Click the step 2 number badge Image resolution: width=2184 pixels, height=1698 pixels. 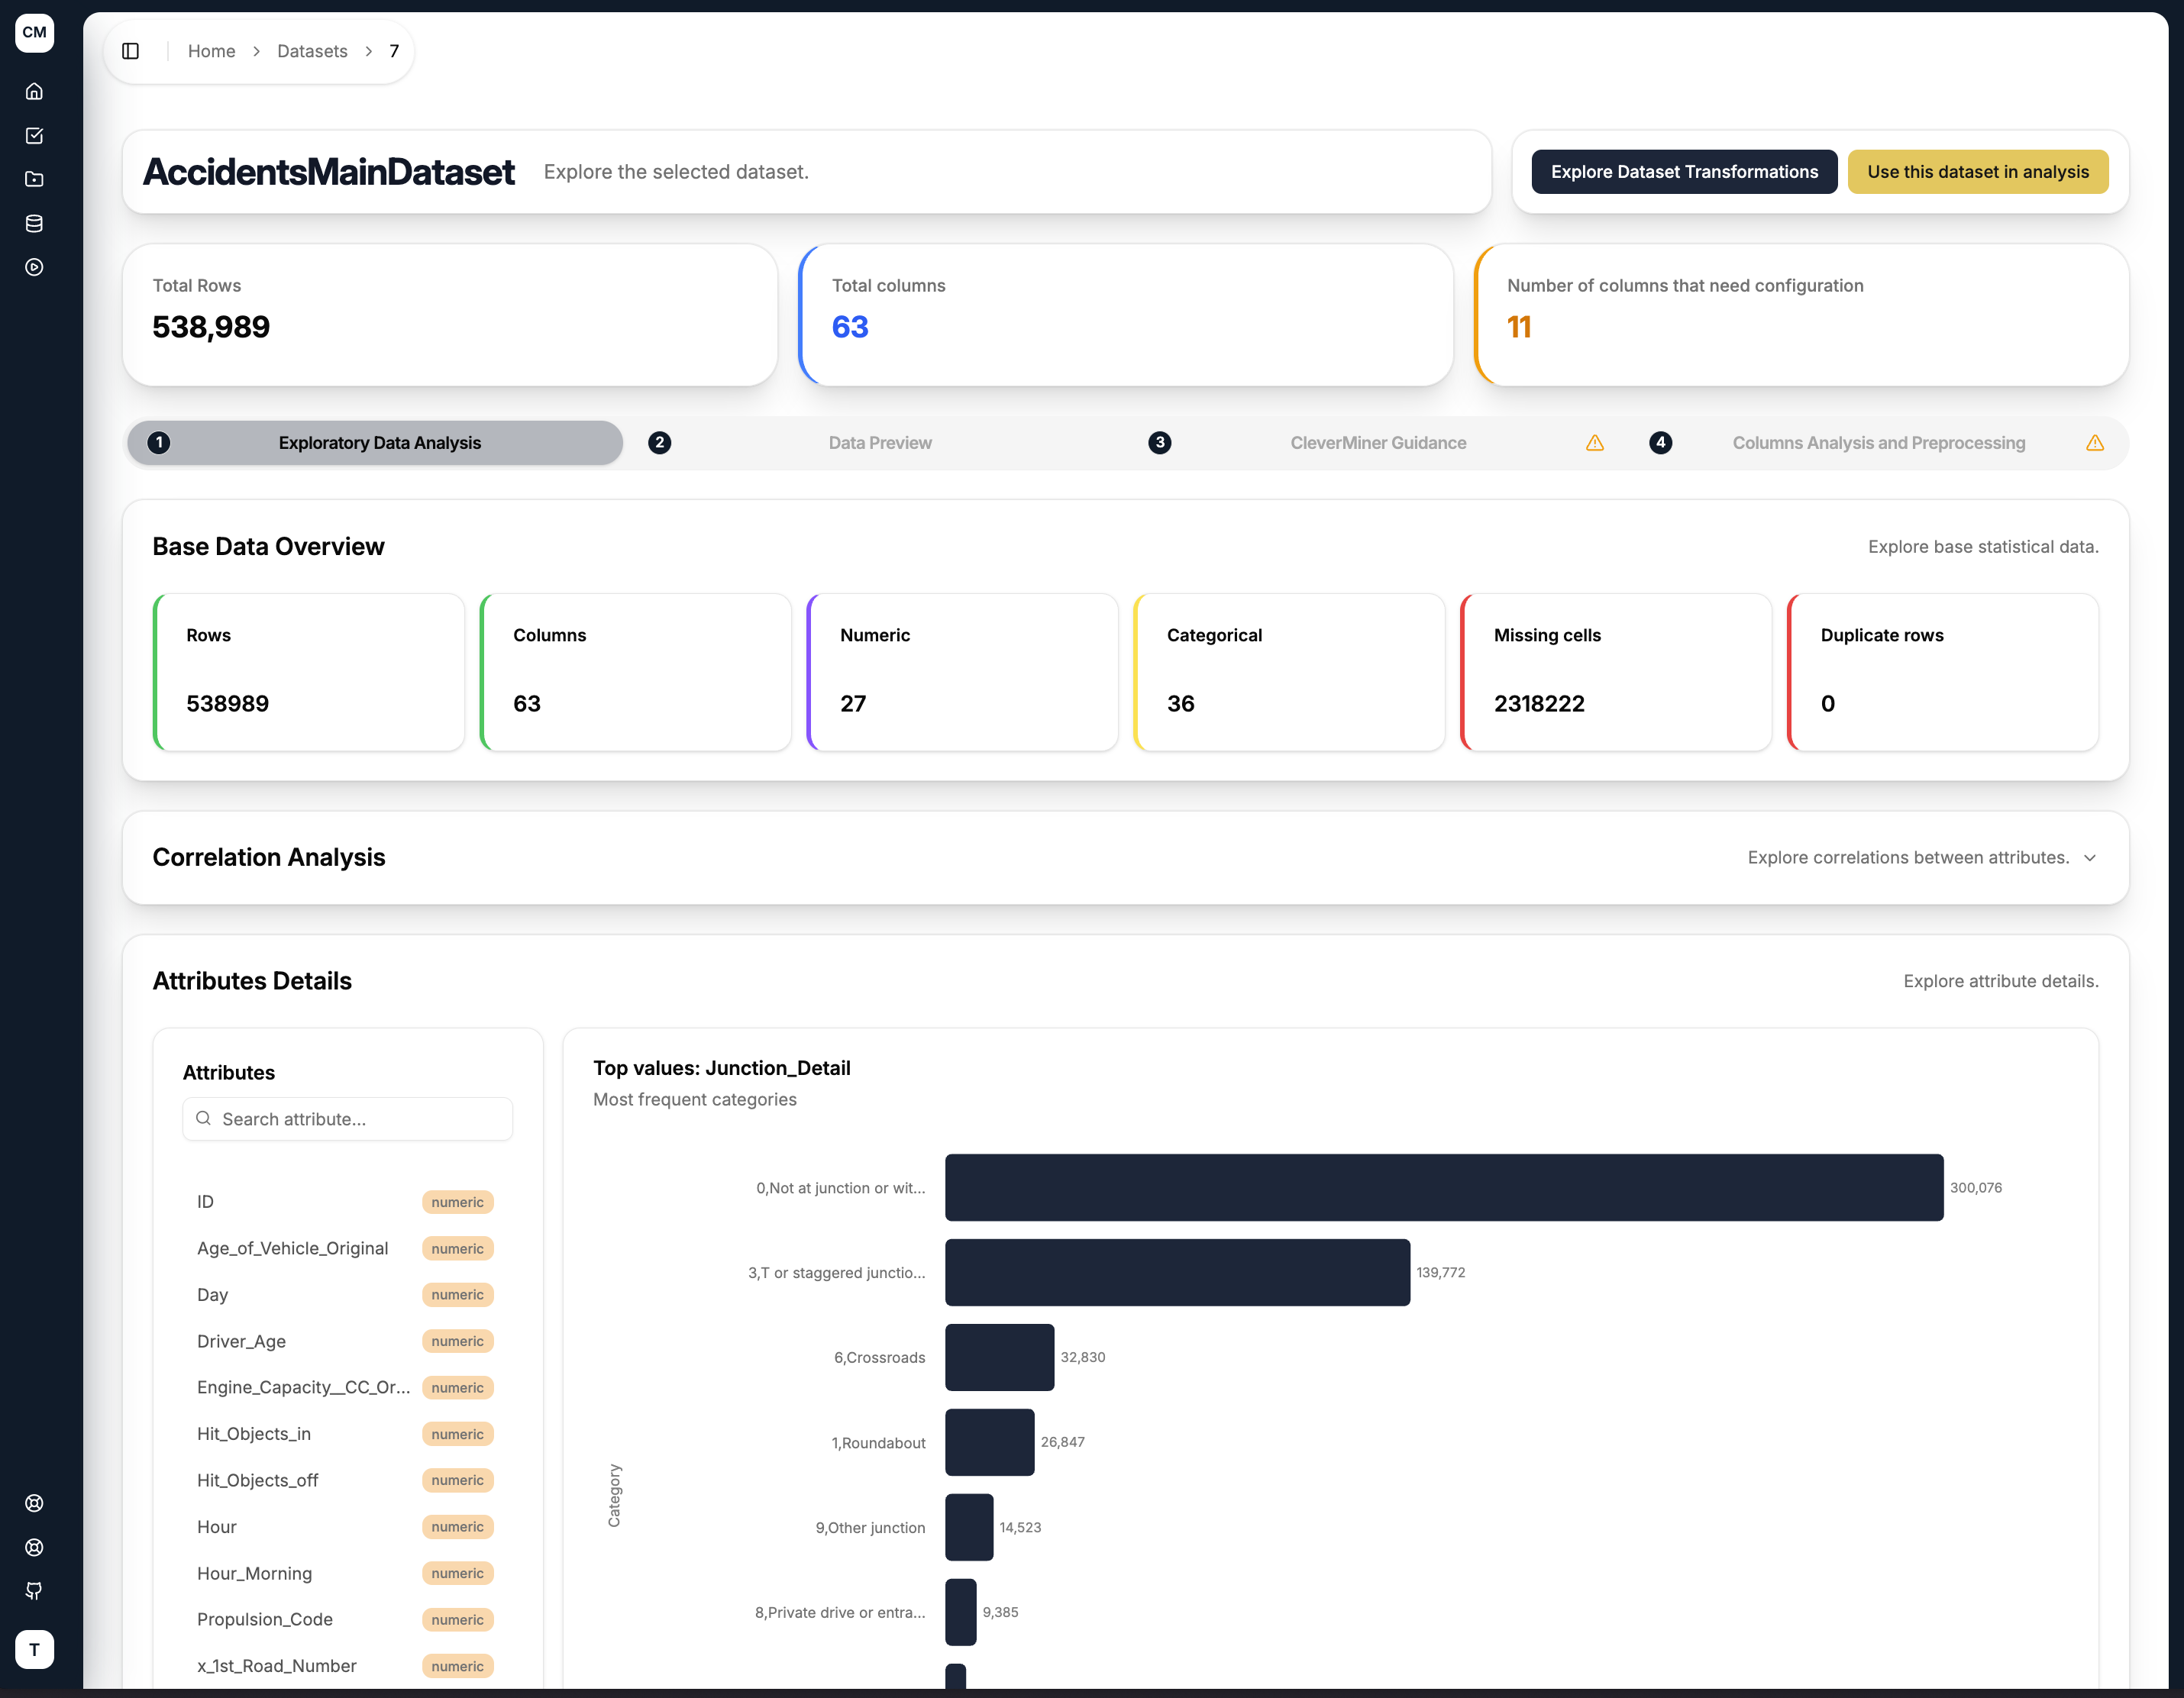(x=659, y=442)
